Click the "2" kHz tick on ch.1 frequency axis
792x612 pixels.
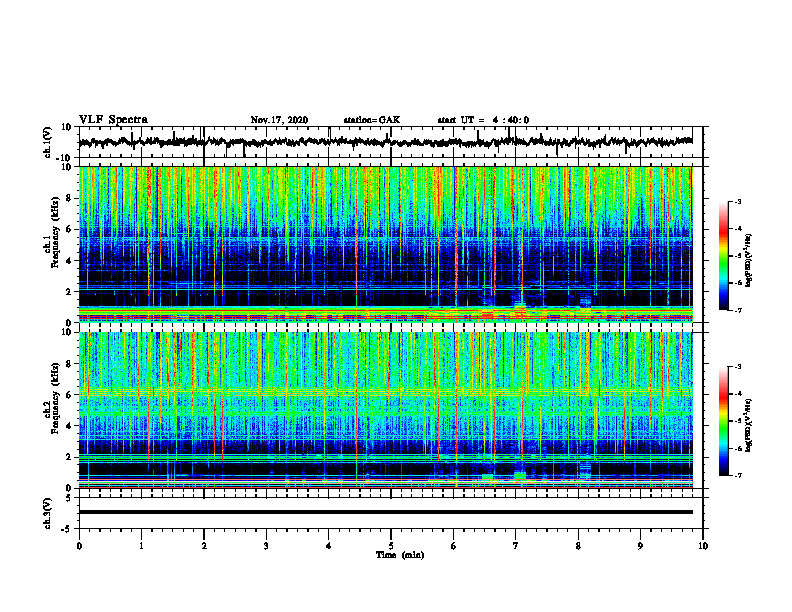coord(69,292)
